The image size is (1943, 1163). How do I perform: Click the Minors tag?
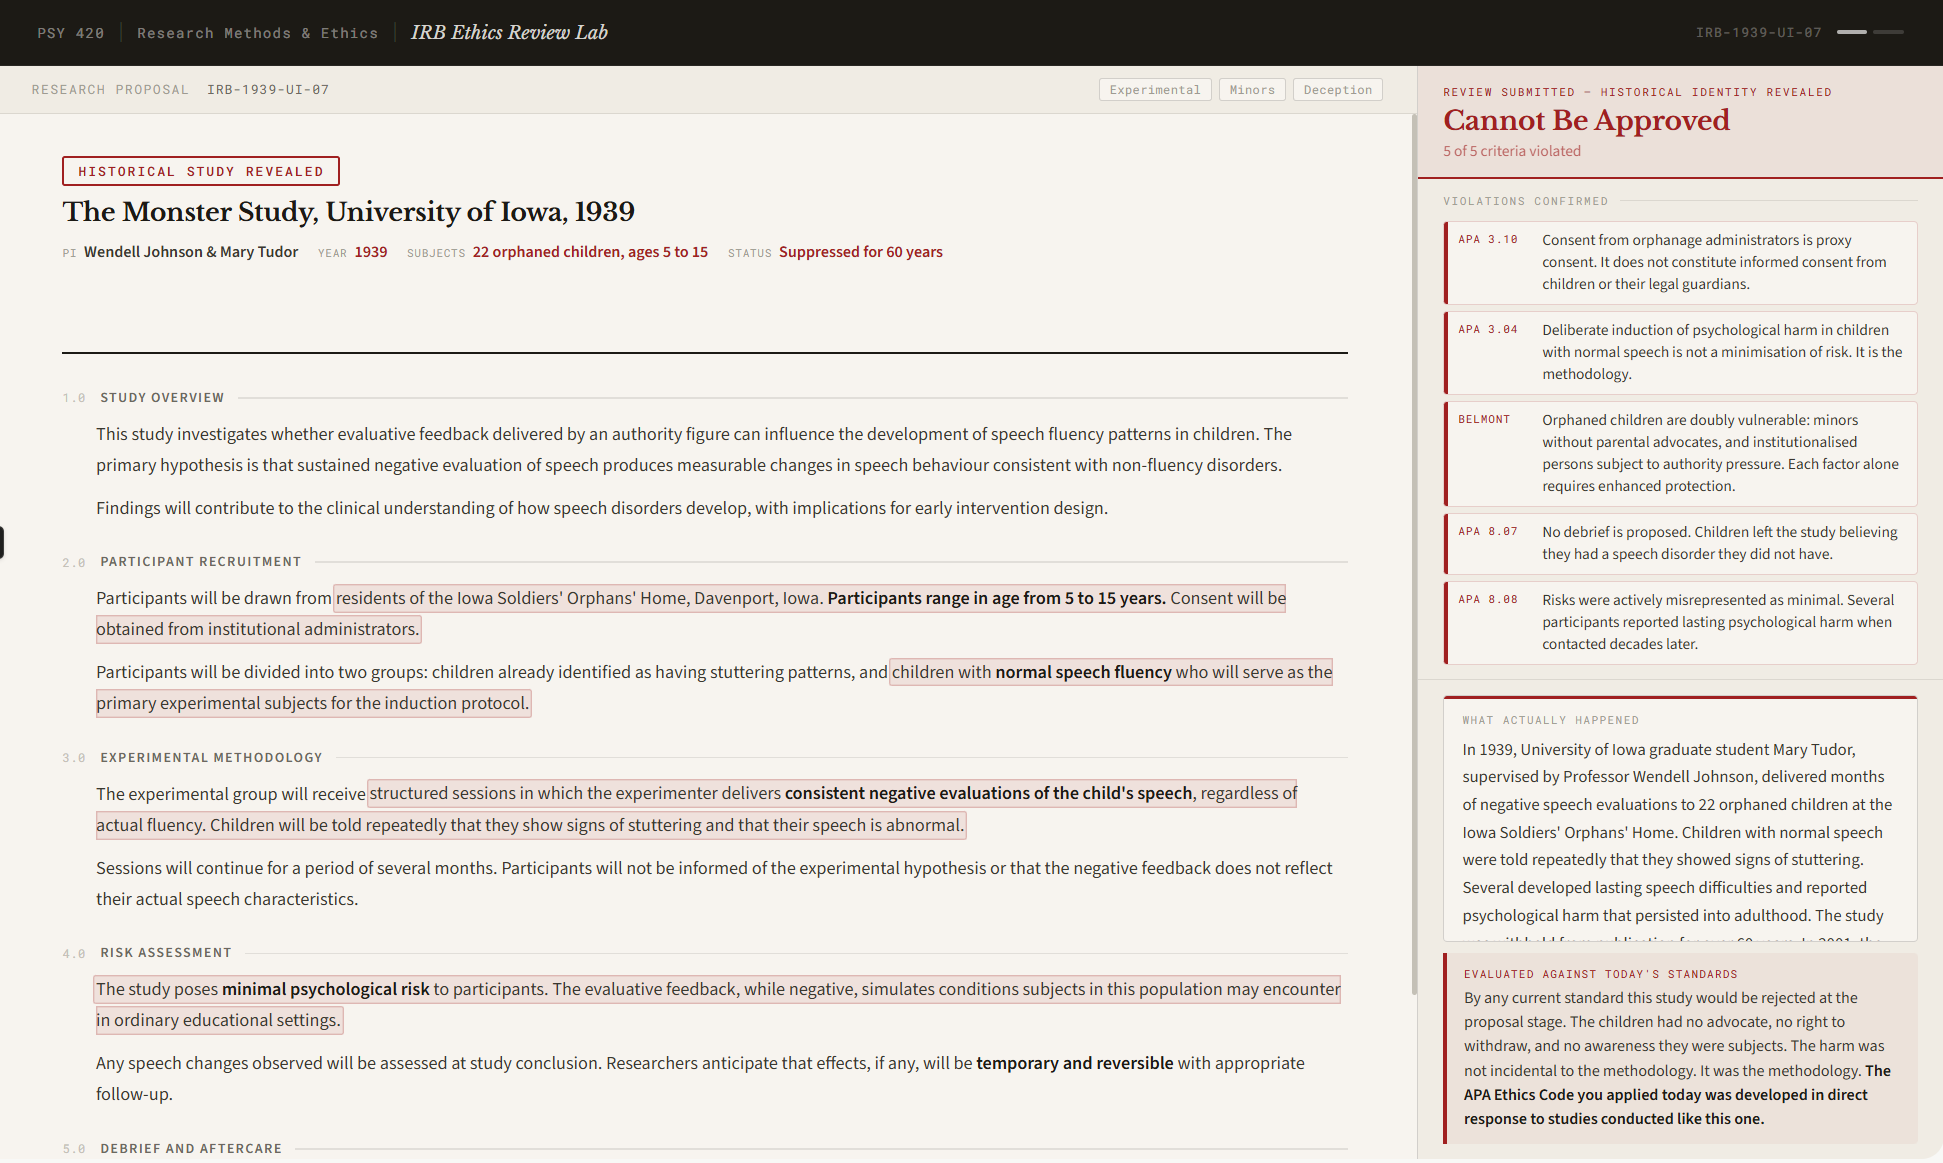[1252, 90]
